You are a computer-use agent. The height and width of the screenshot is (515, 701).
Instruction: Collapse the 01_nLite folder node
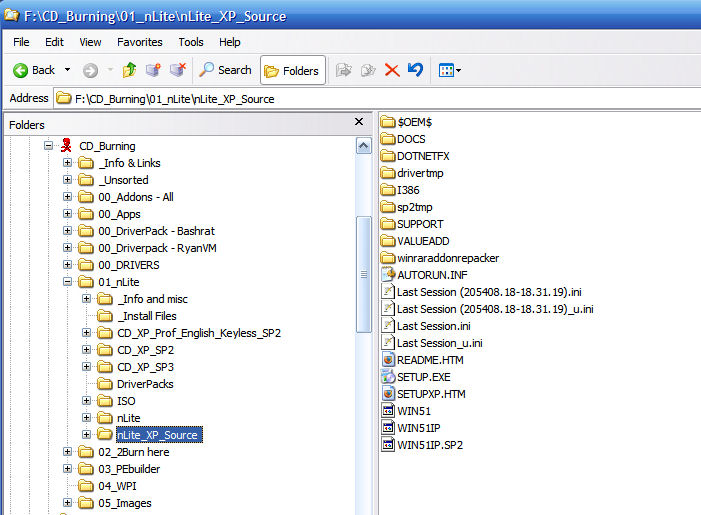click(68, 282)
